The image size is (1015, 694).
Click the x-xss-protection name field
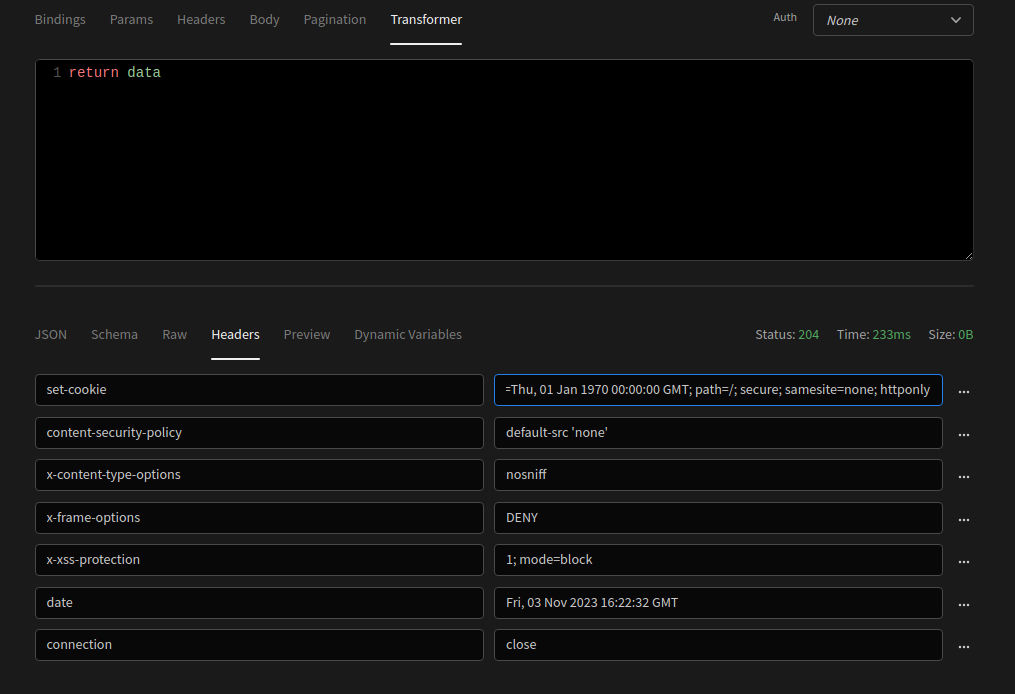[x=259, y=559]
